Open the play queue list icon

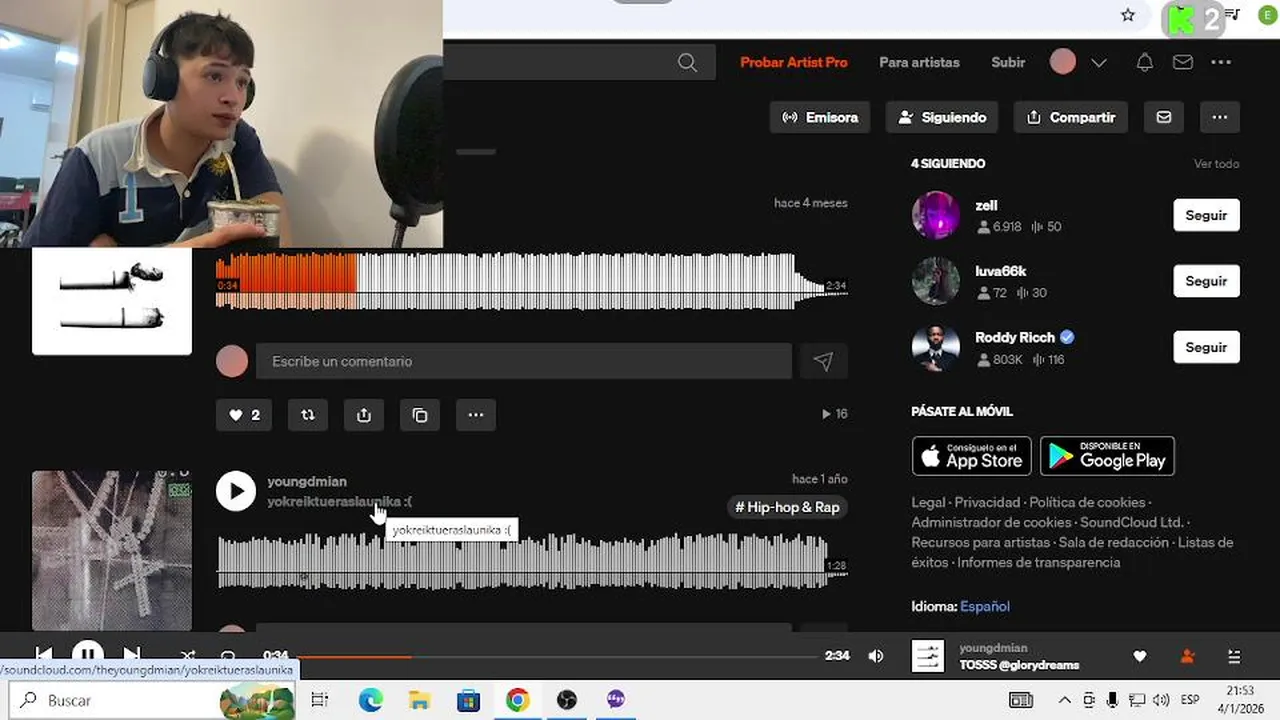tap(1234, 657)
